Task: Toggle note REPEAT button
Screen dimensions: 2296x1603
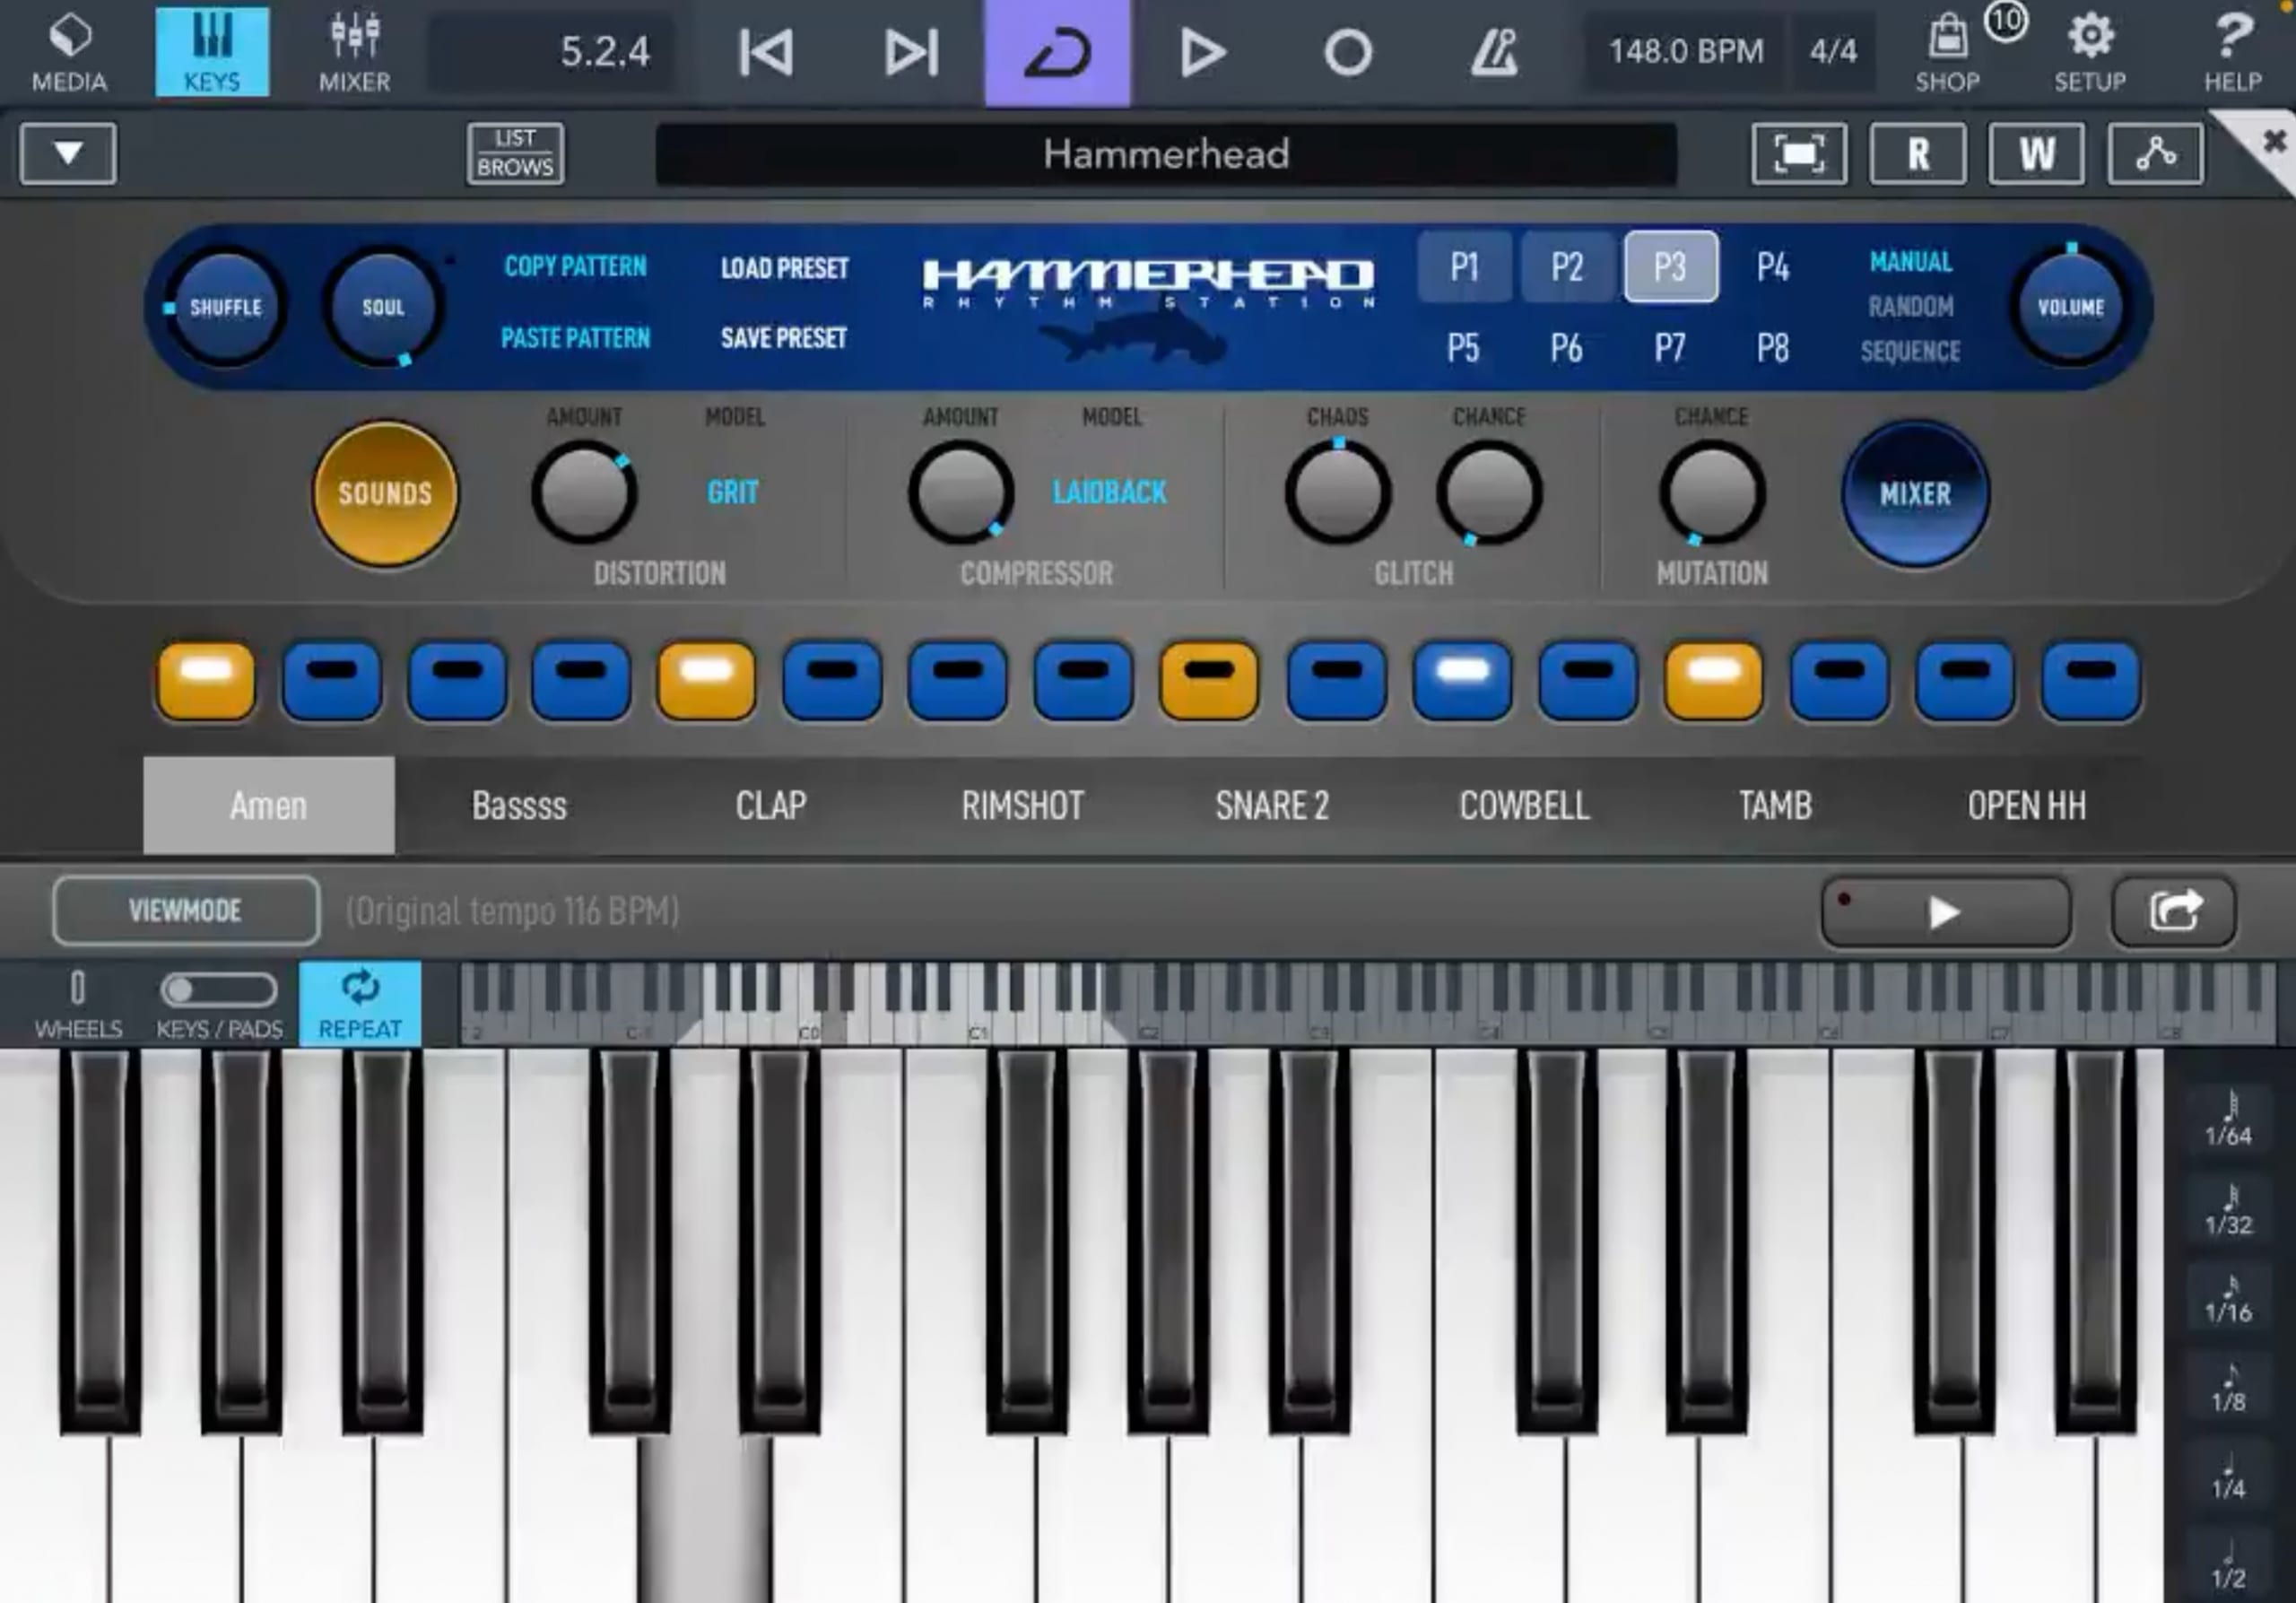Action: 360,1004
